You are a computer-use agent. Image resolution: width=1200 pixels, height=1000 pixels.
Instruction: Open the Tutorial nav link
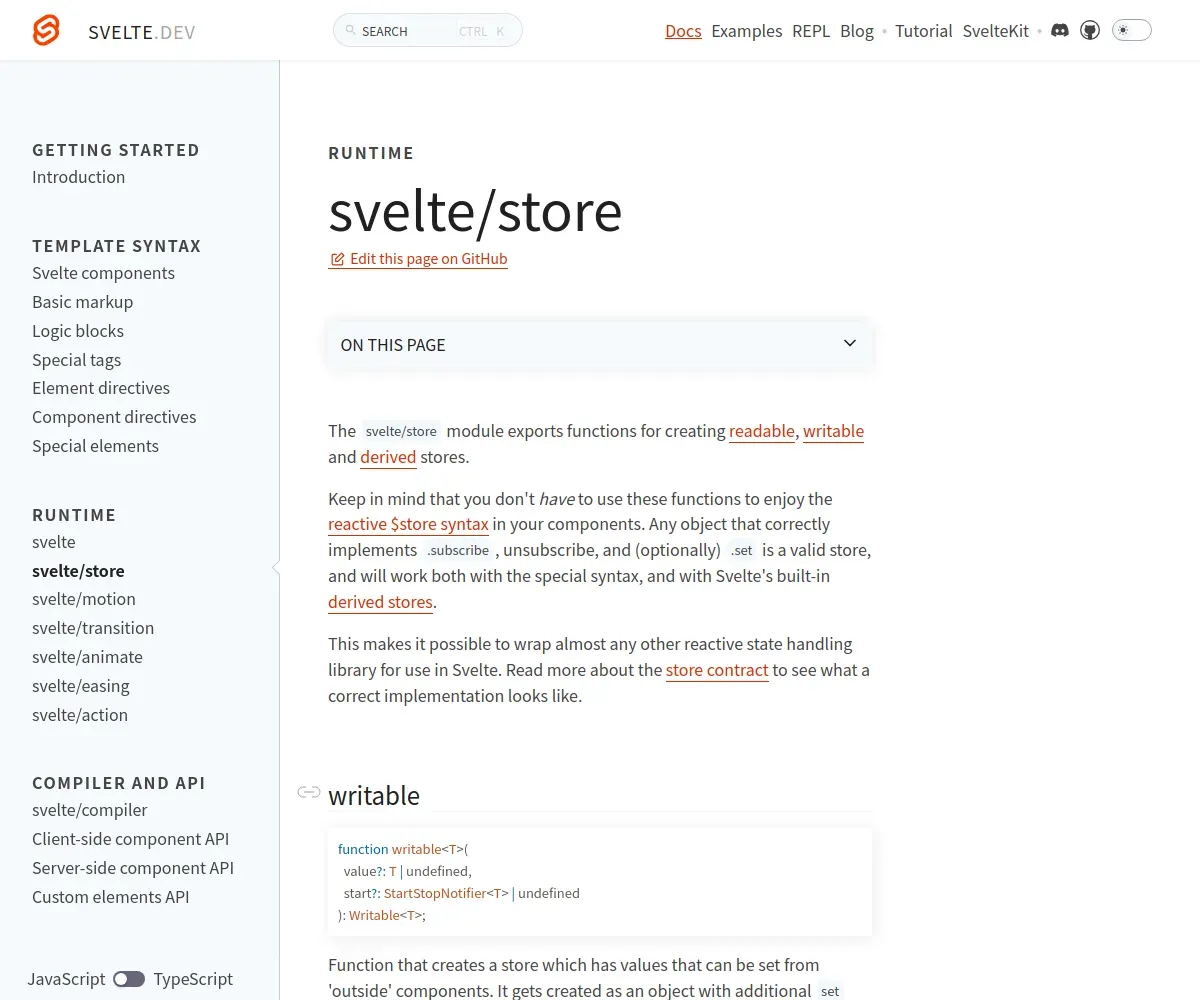[923, 31]
